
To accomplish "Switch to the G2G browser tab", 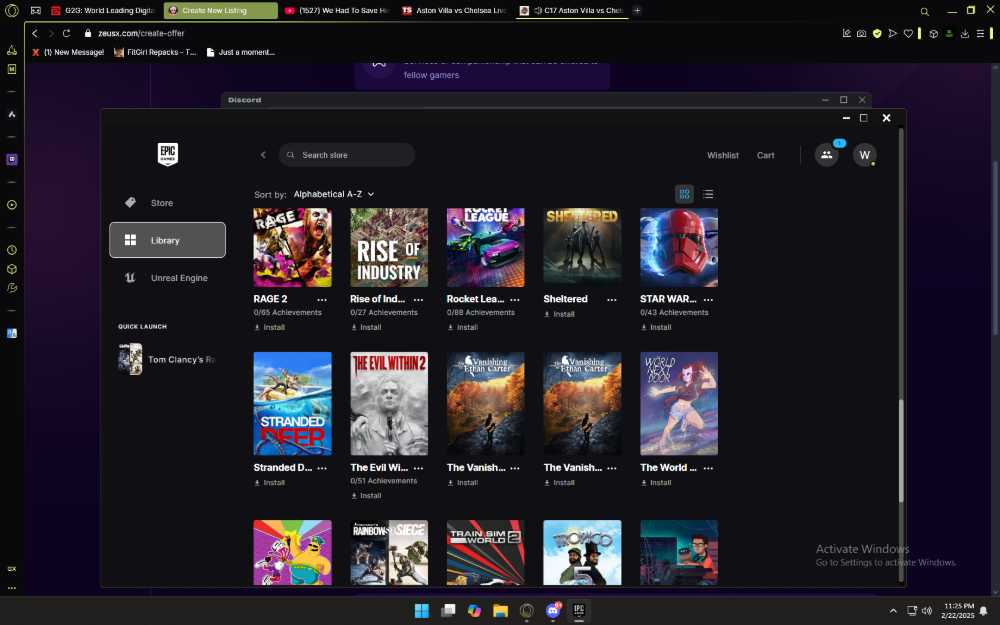I will coord(104,10).
